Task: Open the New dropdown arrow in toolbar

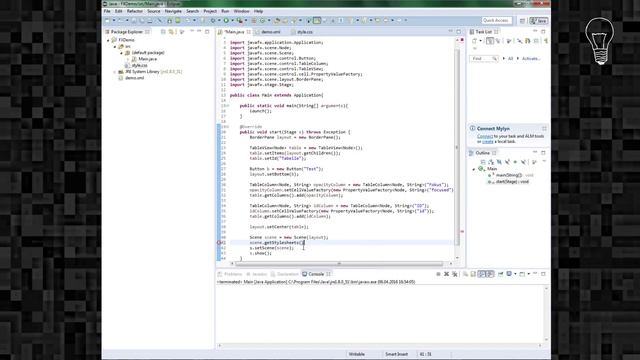Action: pos(114,20)
